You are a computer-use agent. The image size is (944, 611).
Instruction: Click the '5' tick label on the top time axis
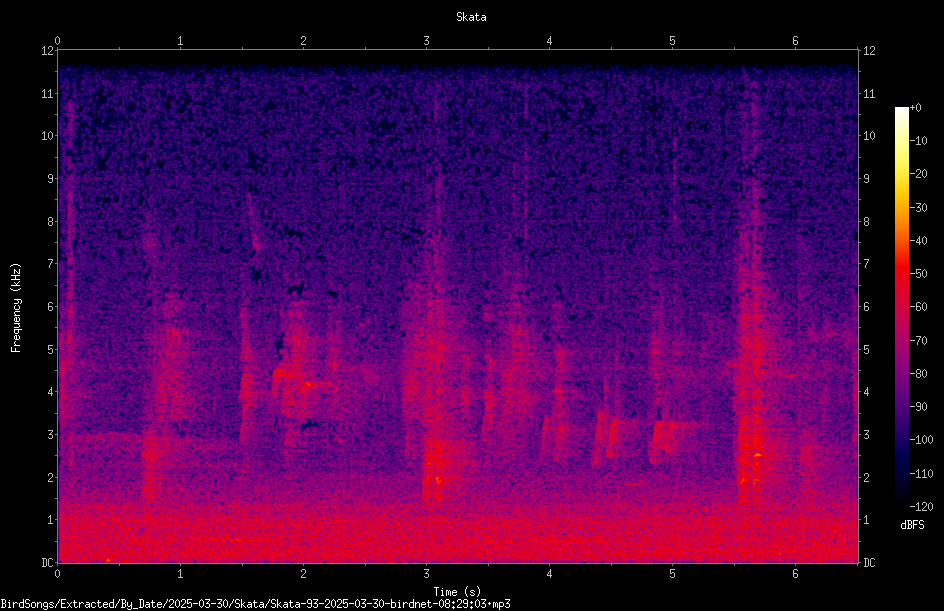pyautogui.click(x=672, y=41)
